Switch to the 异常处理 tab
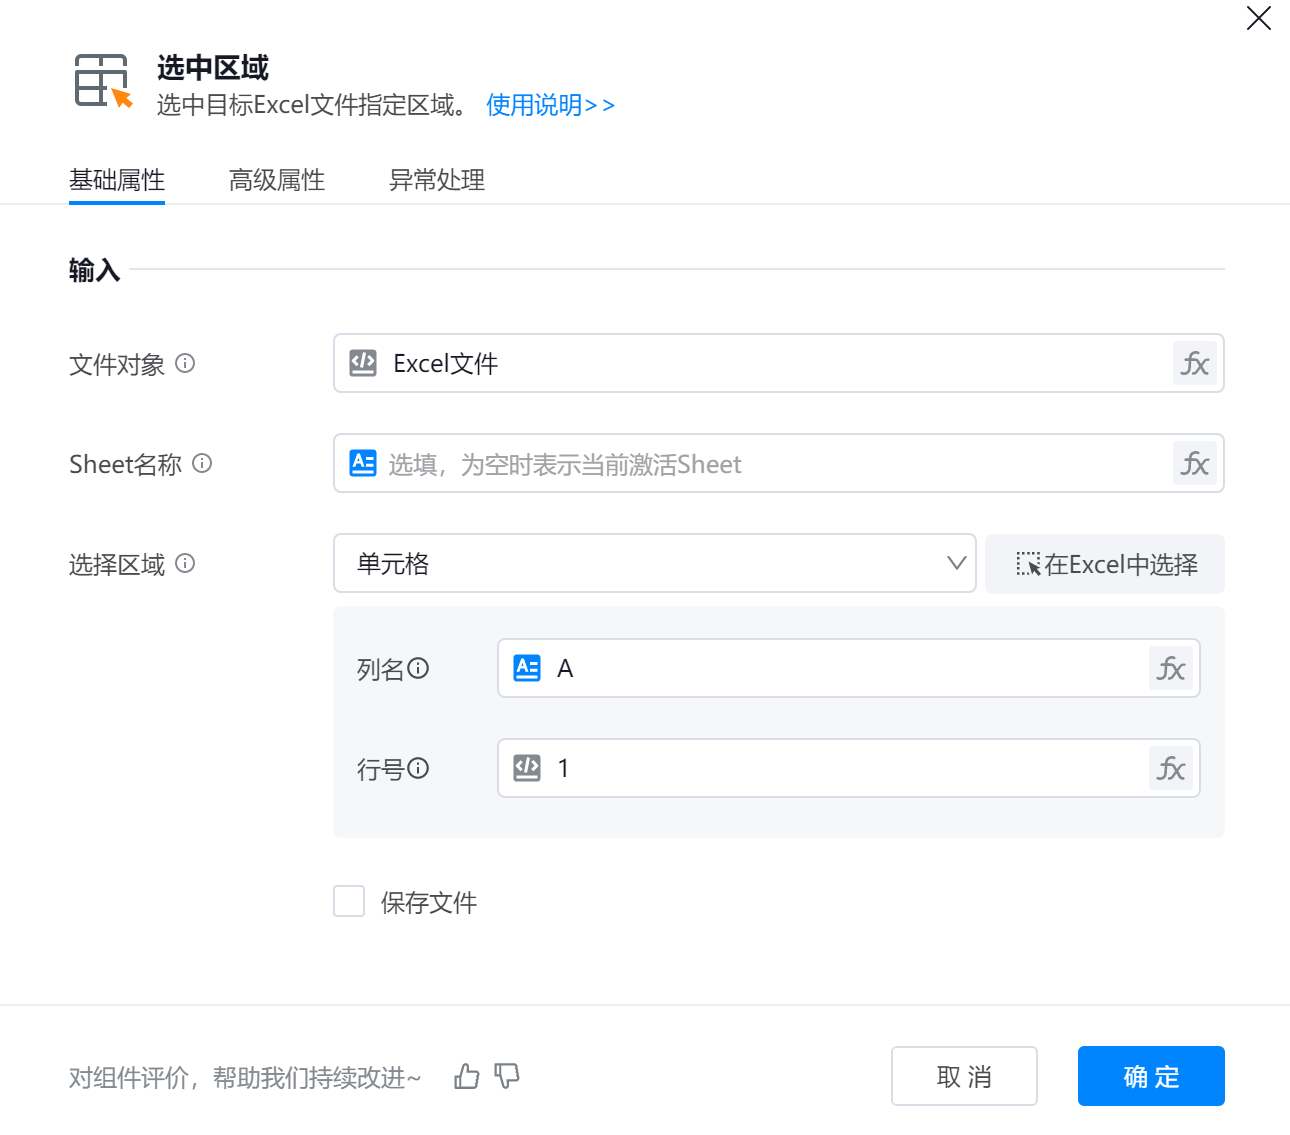This screenshot has width=1290, height=1135. click(437, 180)
